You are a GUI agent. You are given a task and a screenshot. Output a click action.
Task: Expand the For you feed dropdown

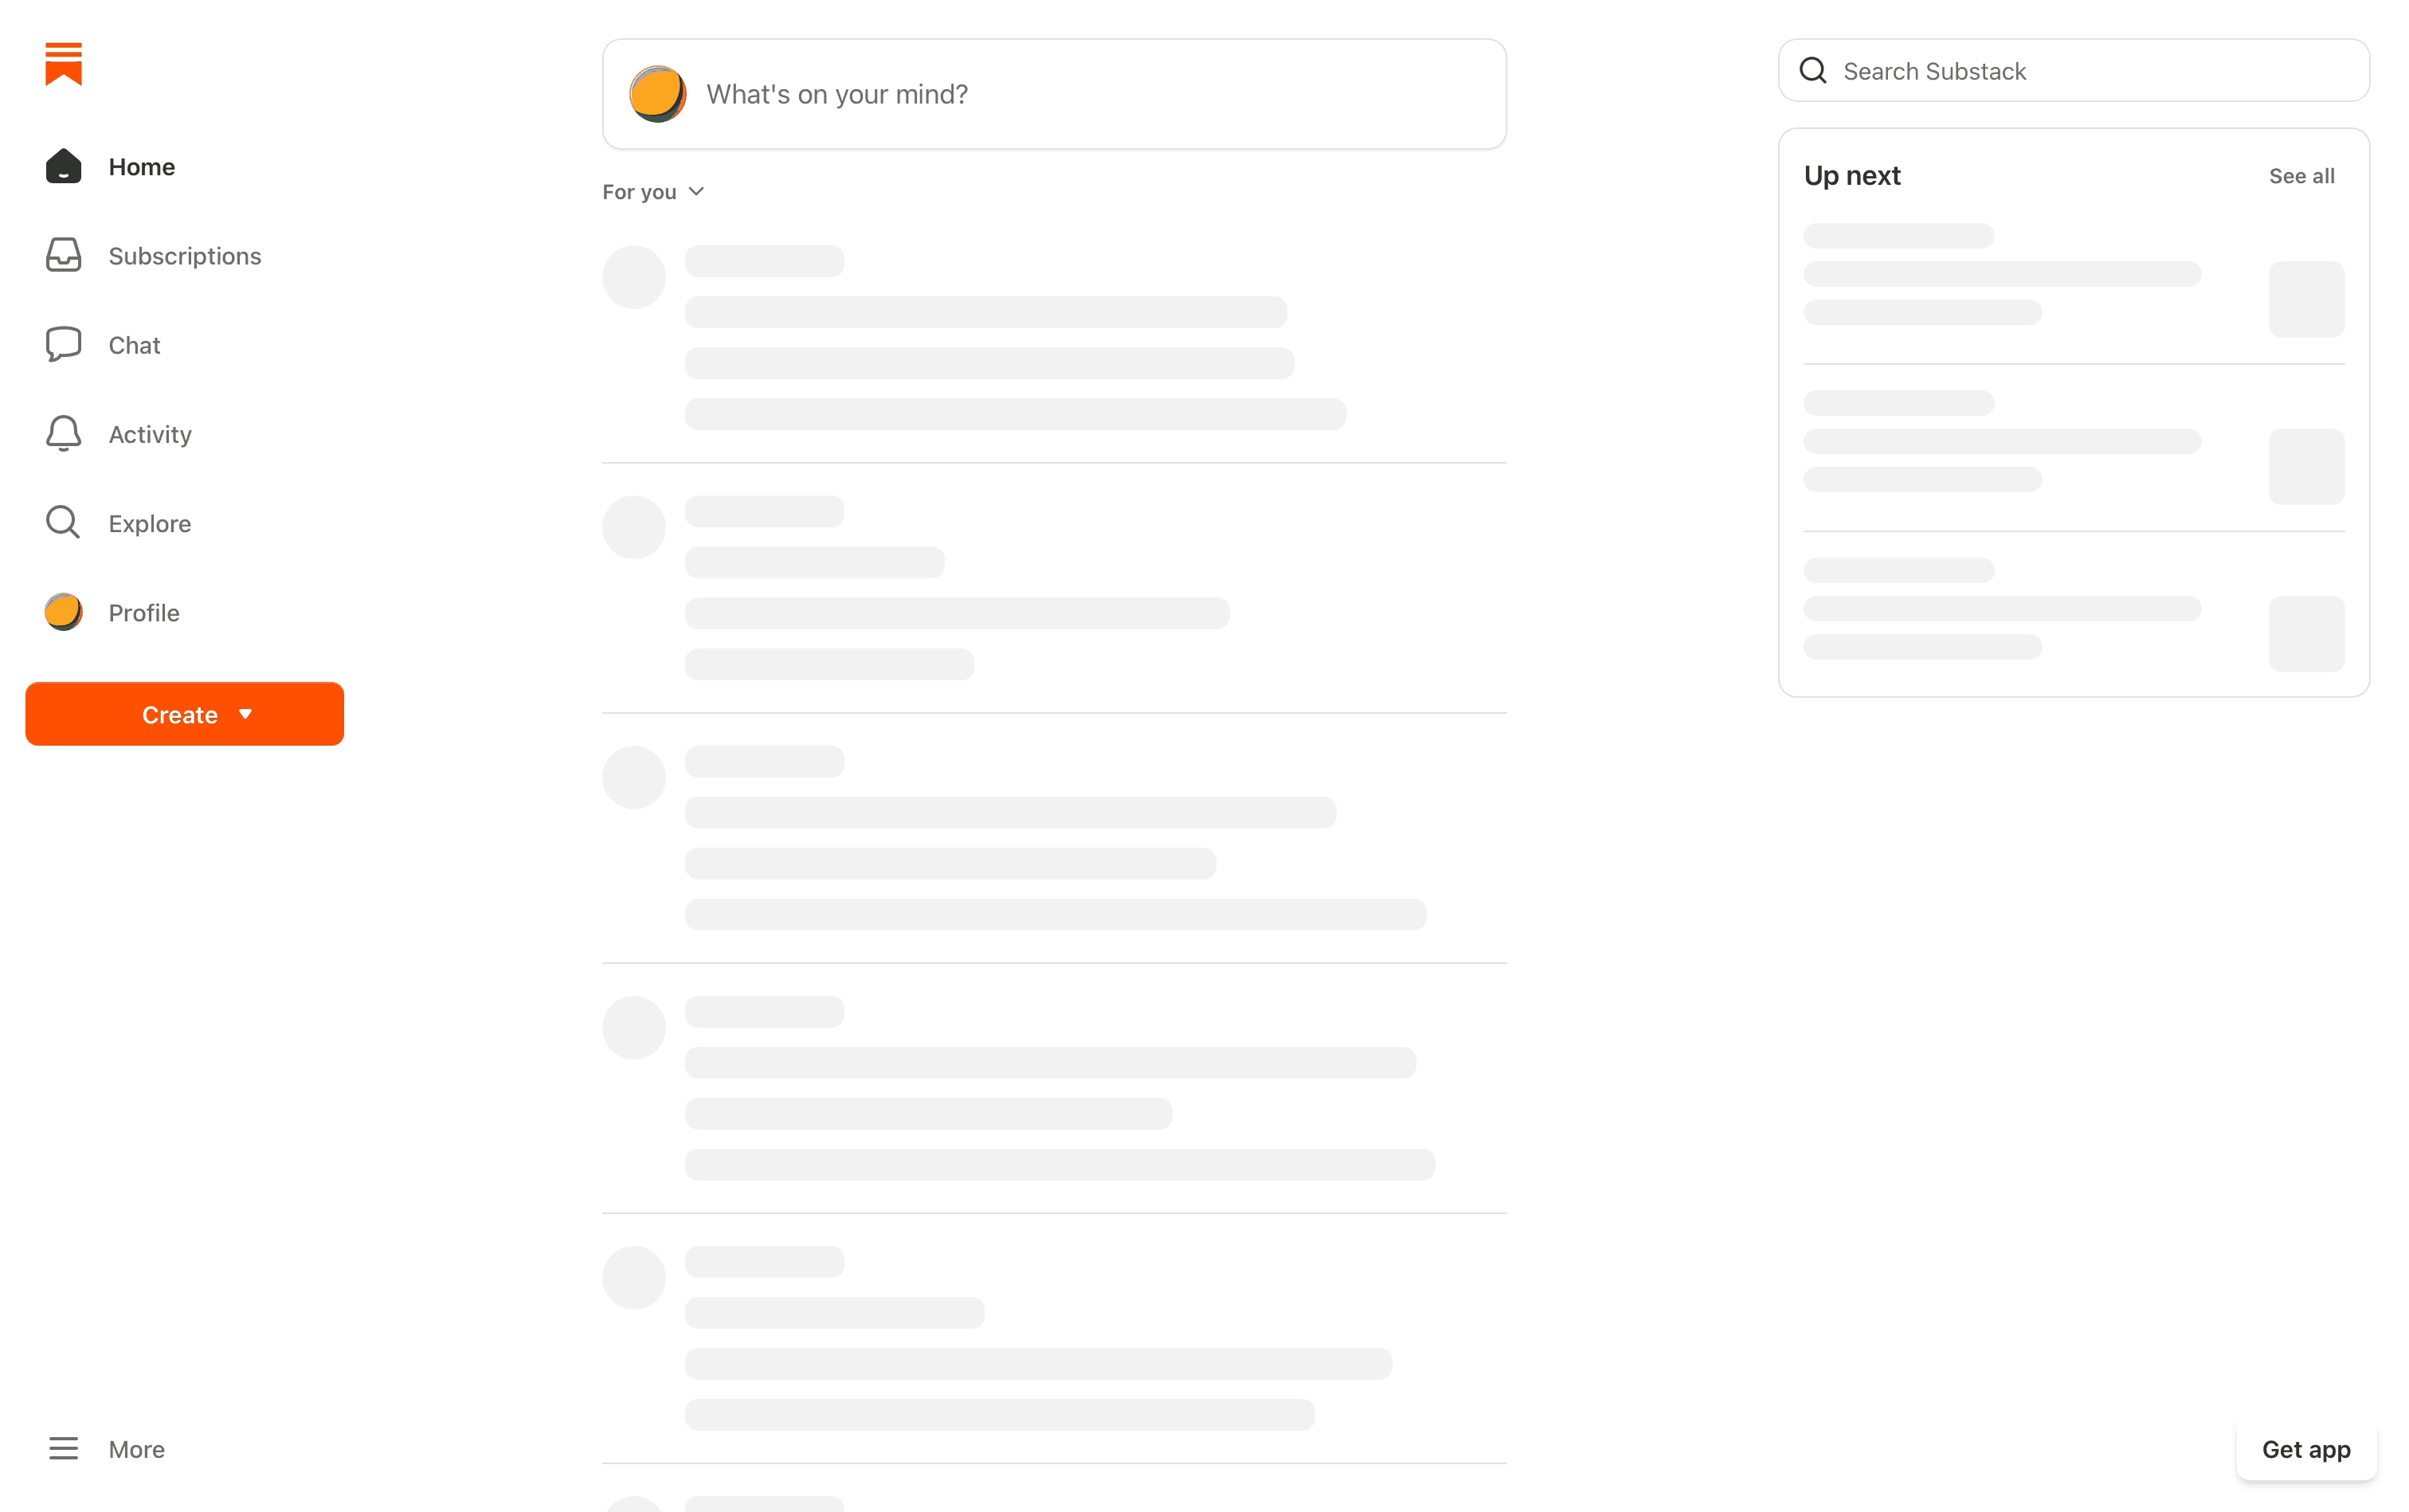click(x=640, y=192)
